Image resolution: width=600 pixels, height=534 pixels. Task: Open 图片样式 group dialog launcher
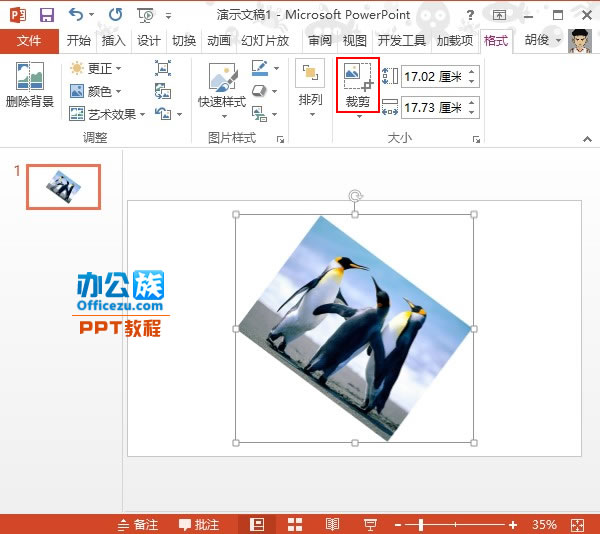[x=280, y=140]
